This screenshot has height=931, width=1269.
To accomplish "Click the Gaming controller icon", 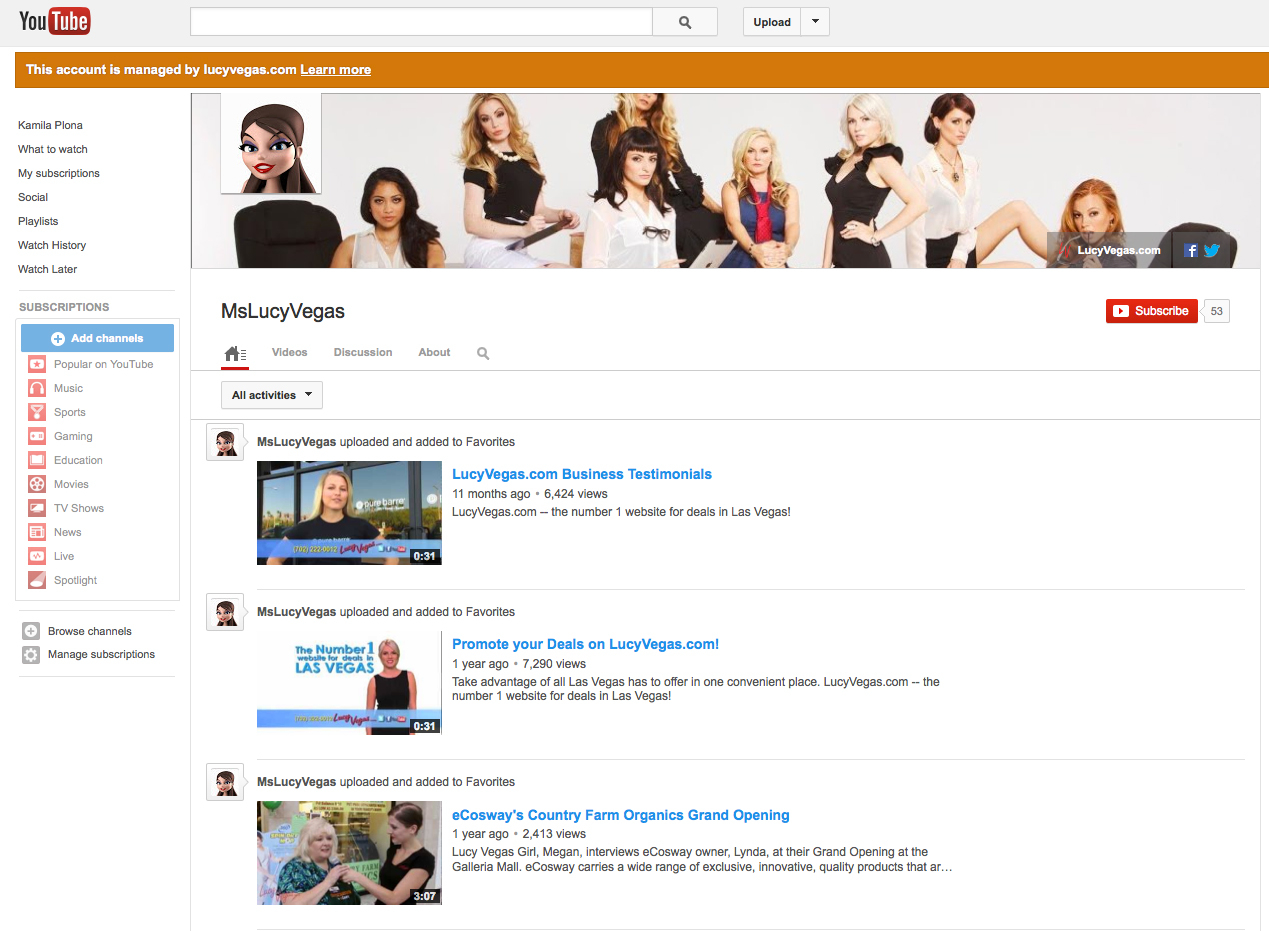I will [37, 436].
